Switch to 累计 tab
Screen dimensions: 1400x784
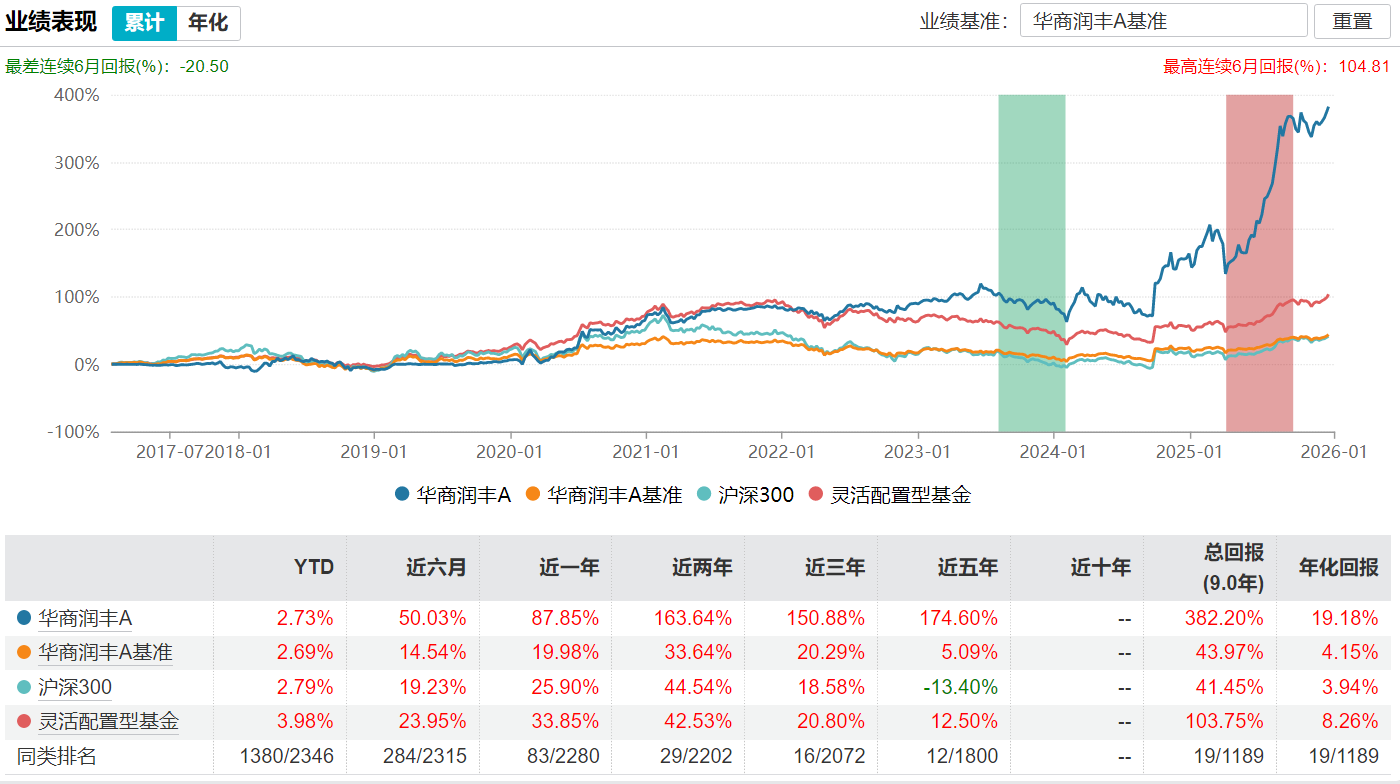[x=144, y=22]
